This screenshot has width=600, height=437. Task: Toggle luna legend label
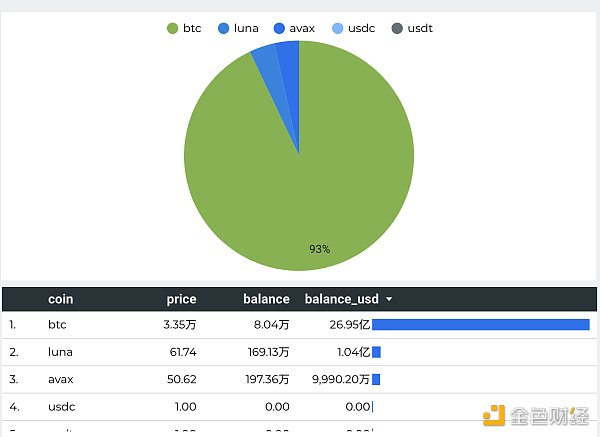pyautogui.click(x=246, y=28)
